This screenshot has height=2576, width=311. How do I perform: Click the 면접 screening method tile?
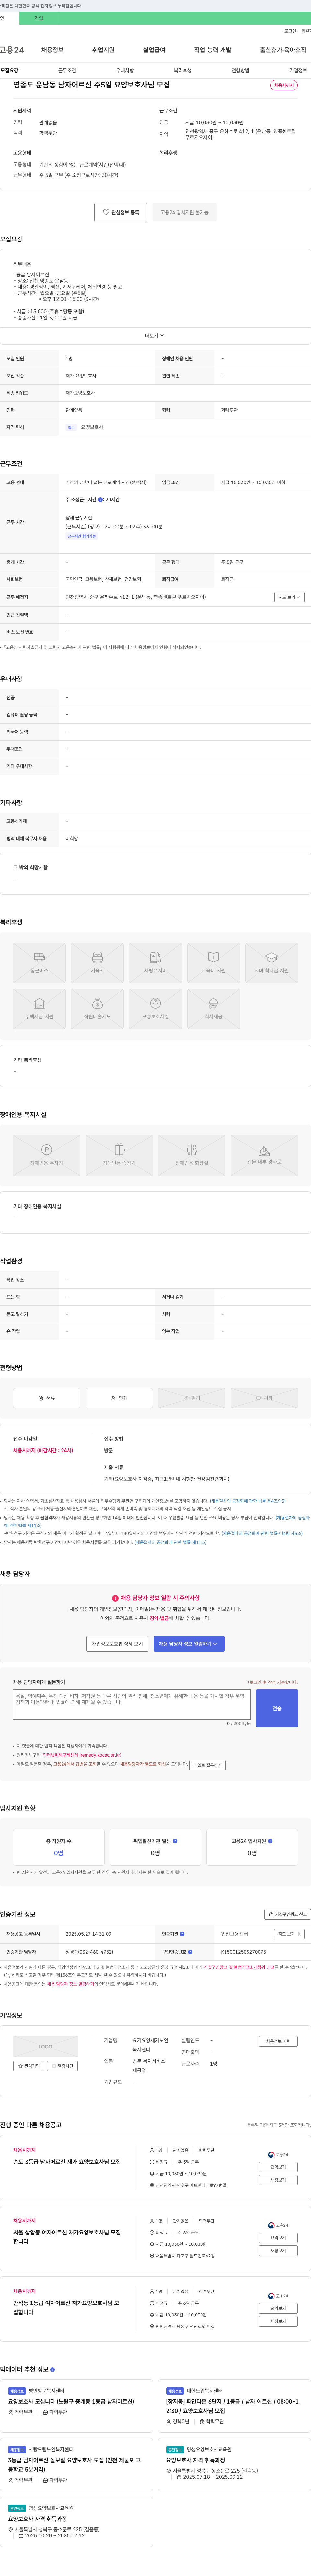tap(119, 1398)
